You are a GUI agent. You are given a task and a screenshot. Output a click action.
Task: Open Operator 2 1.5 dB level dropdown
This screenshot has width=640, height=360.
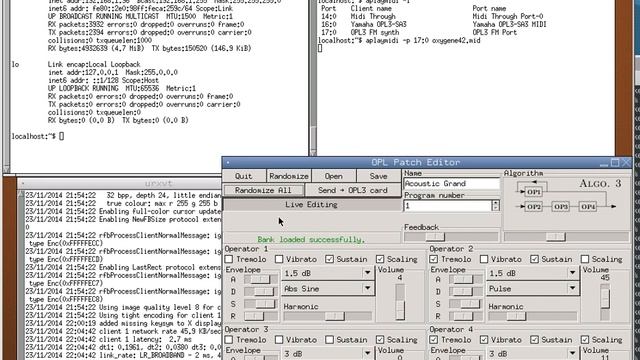coord(533,273)
